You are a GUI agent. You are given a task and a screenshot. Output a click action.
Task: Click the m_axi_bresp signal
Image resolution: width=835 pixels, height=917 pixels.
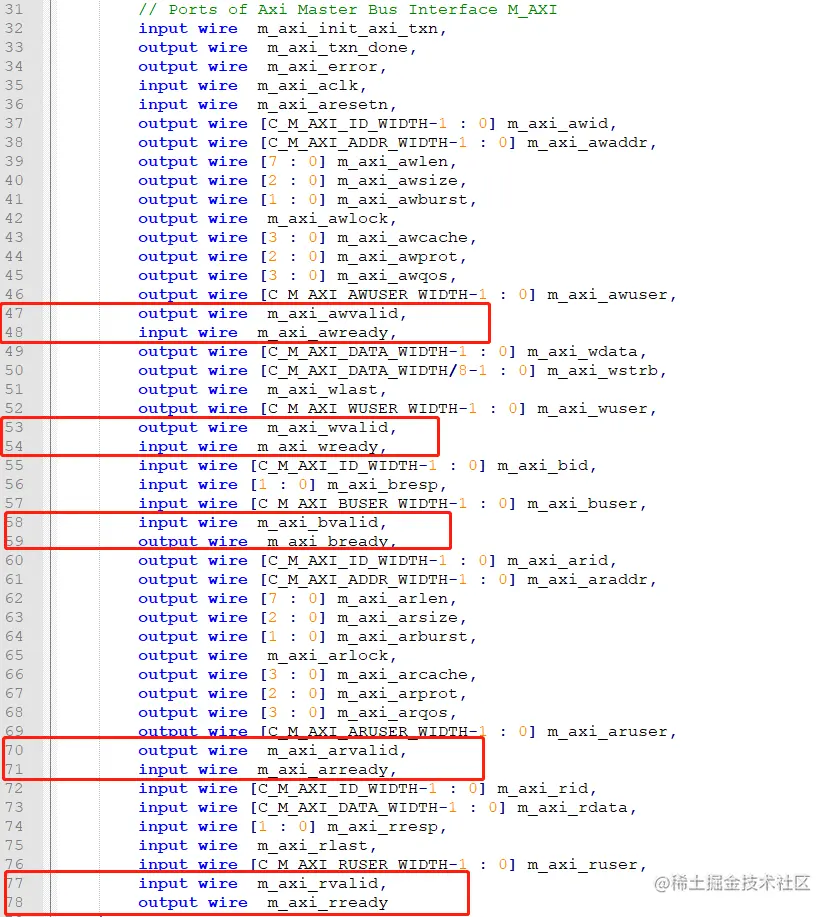pos(382,485)
